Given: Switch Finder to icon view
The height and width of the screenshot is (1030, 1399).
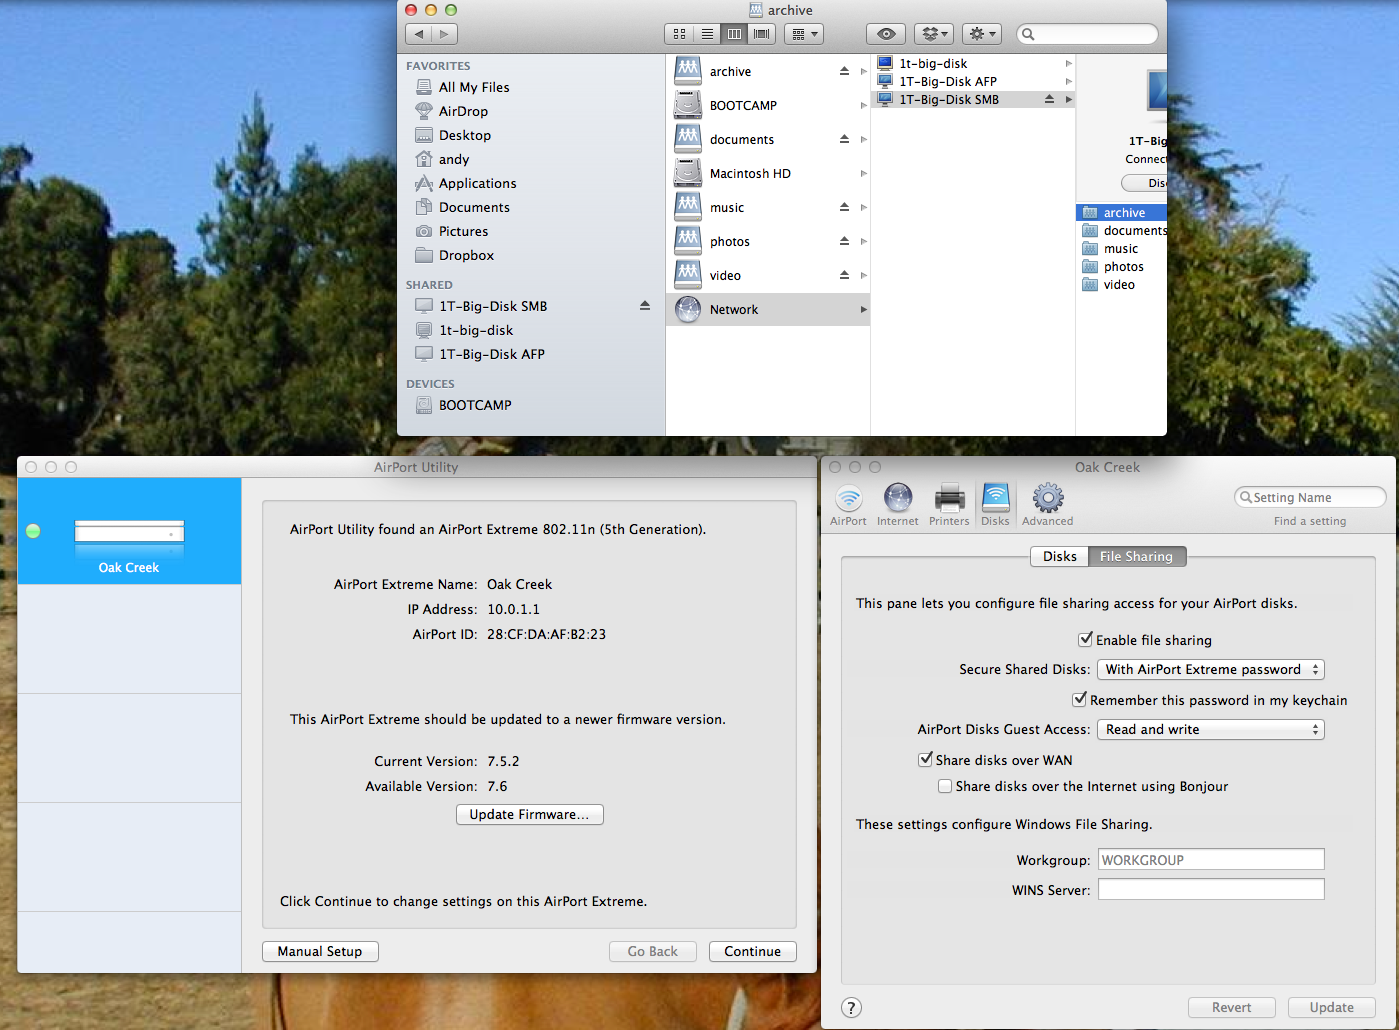Looking at the screenshot, I should [x=679, y=34].
